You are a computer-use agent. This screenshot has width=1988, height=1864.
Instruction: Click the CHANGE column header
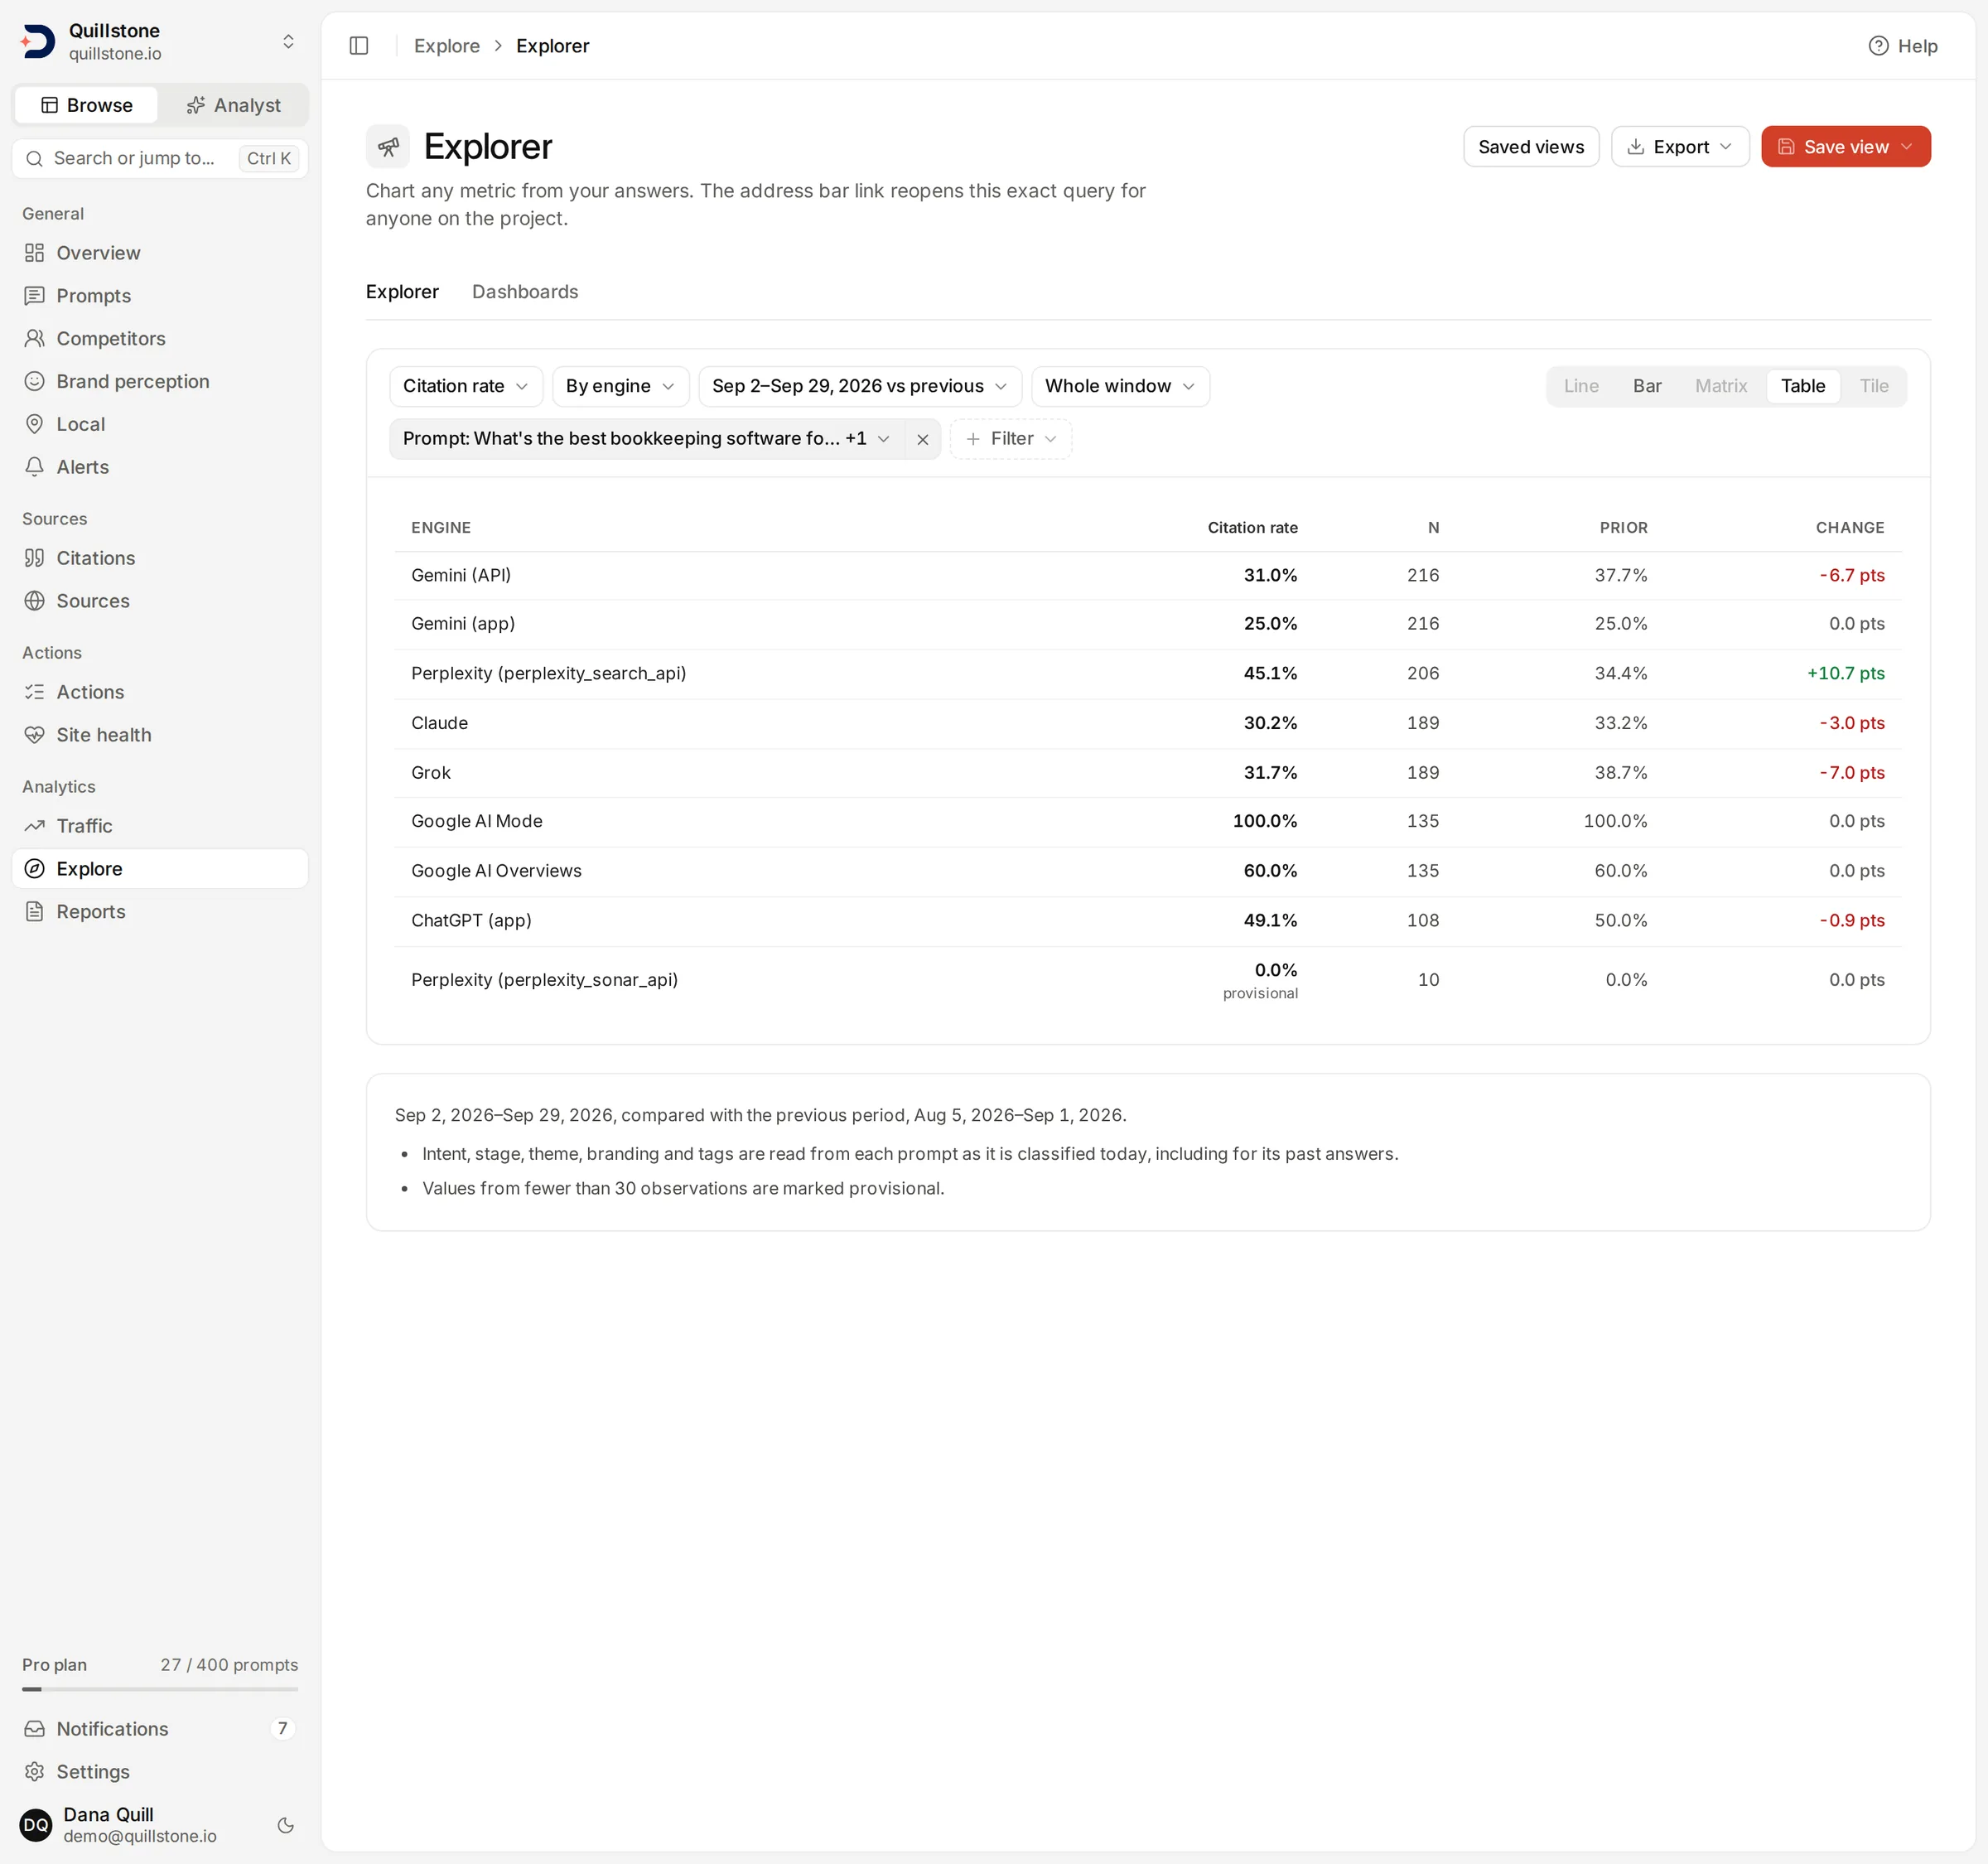tap(1850, 528)
